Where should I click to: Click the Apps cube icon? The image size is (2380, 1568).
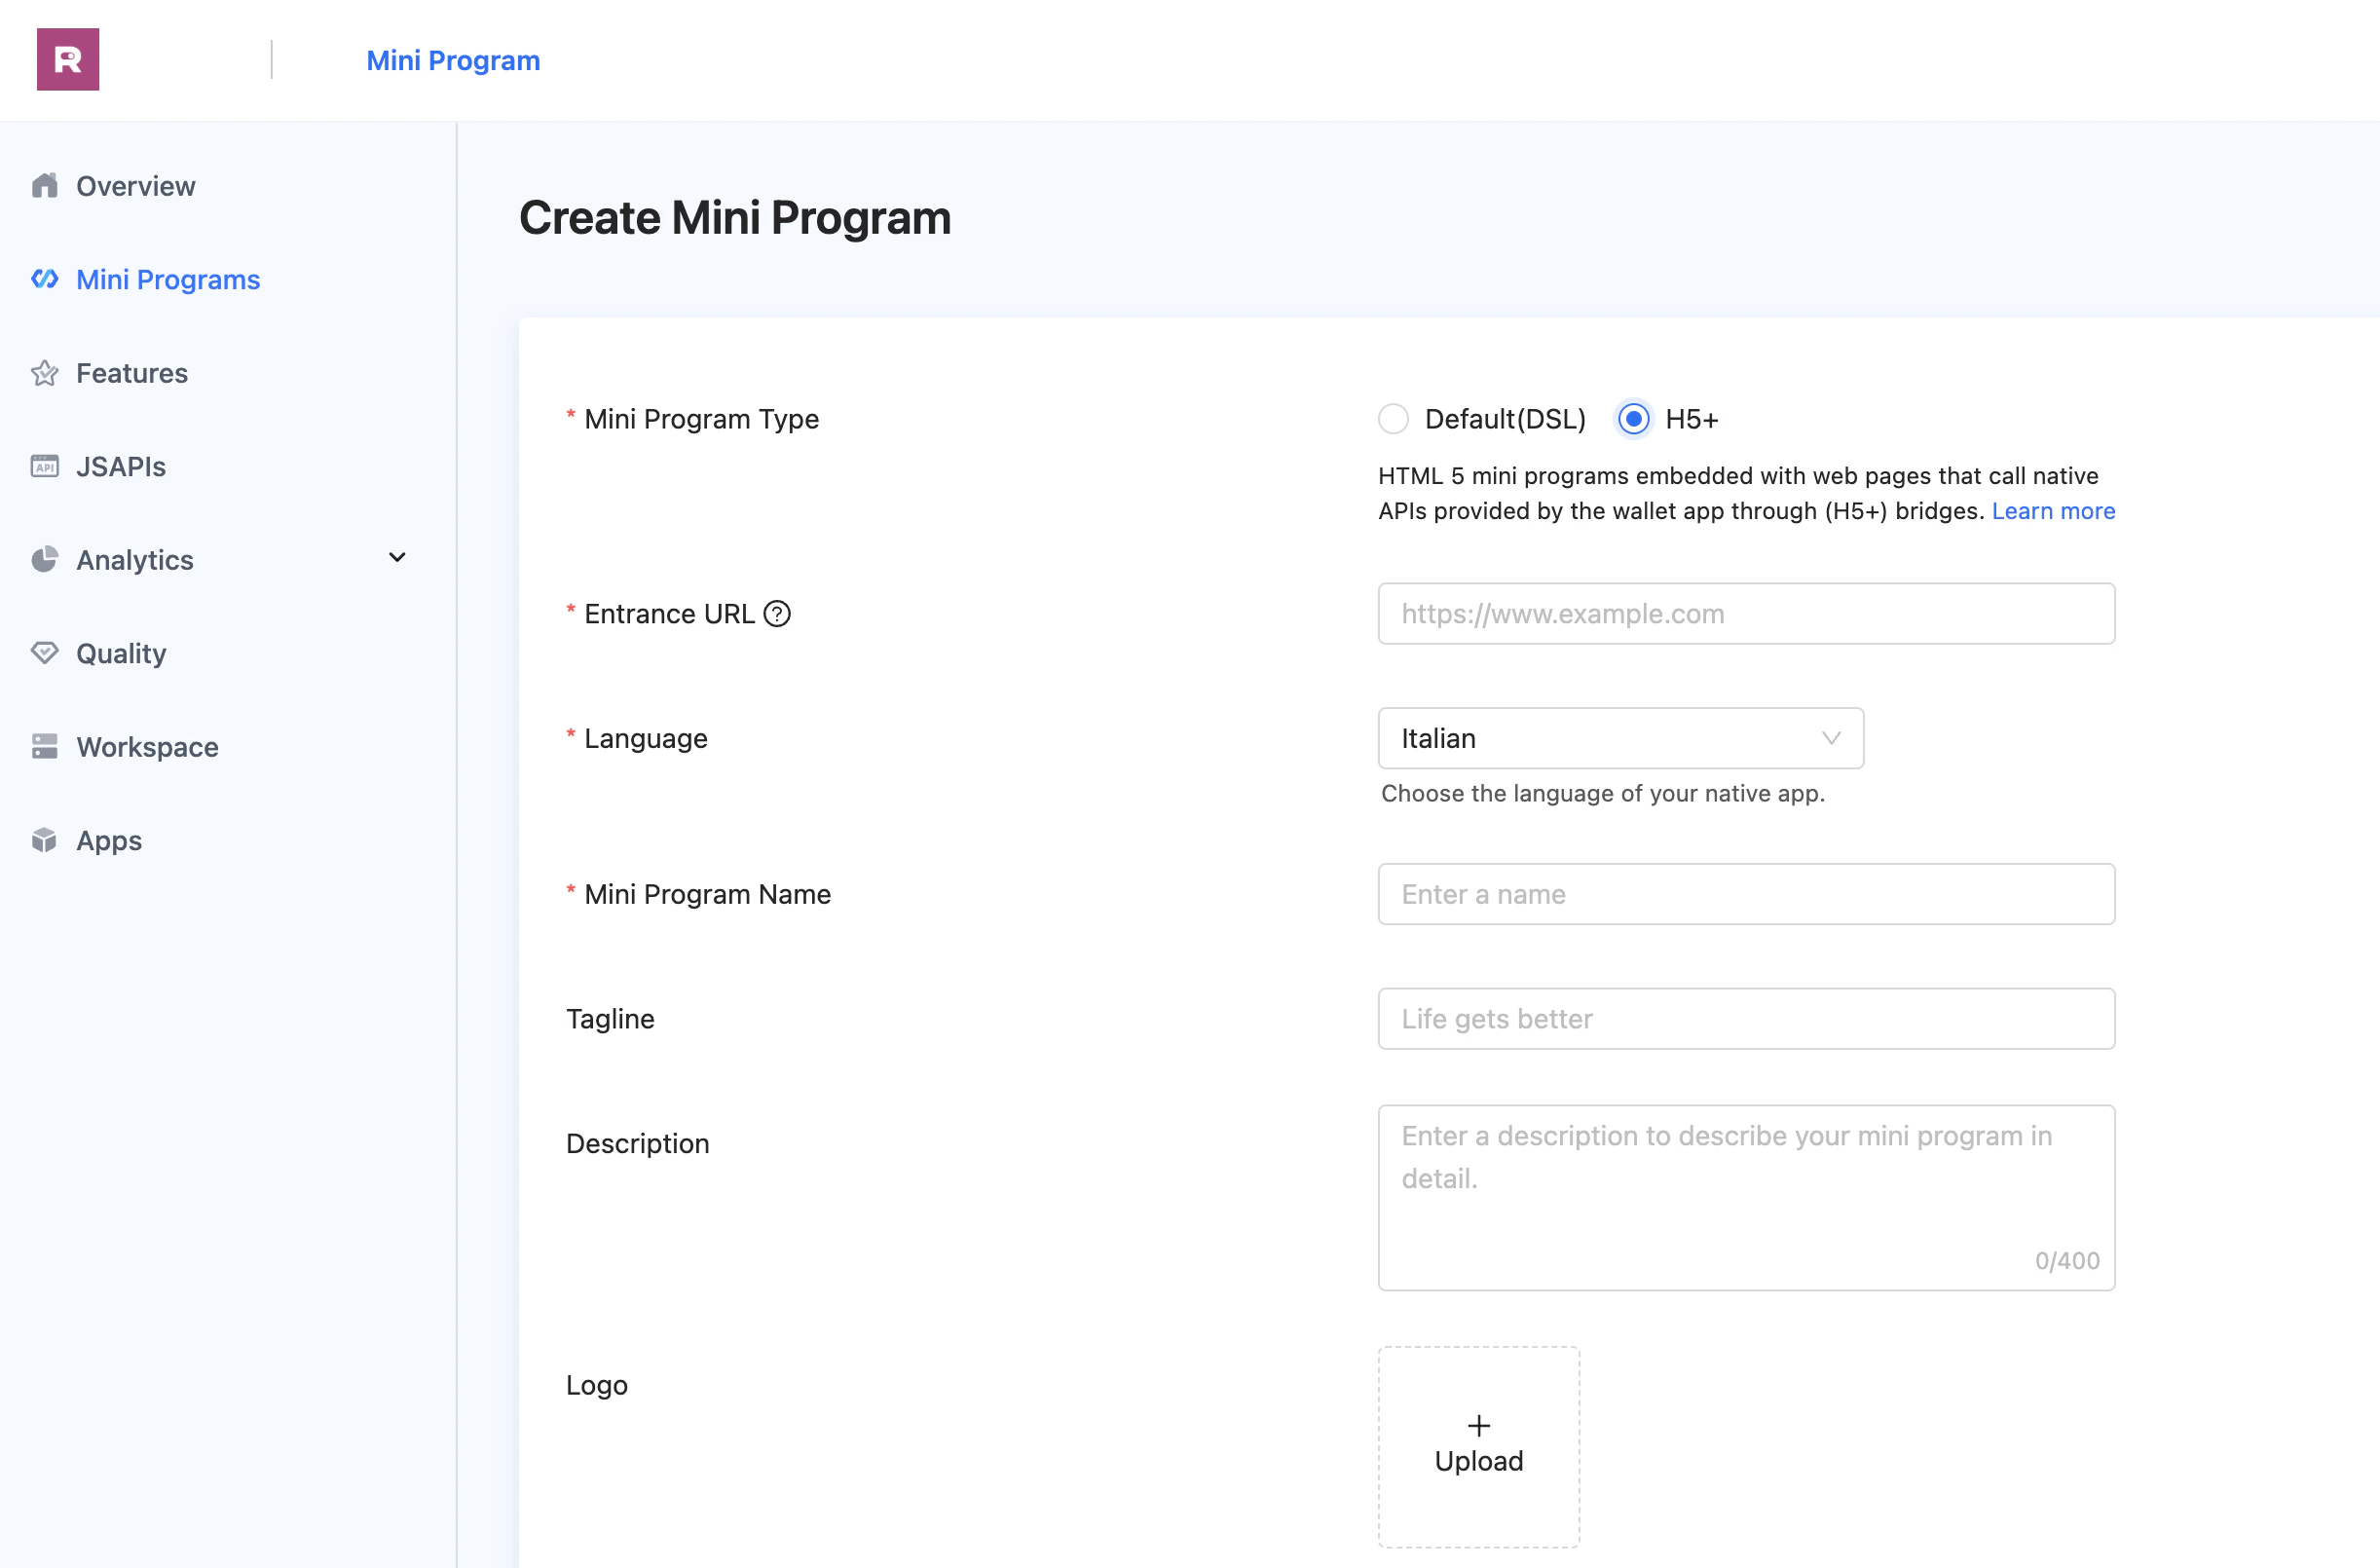pos(45,840)
